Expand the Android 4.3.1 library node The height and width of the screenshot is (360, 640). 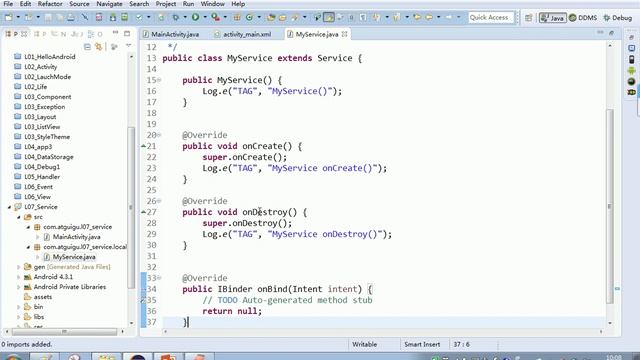click(19, 277)
